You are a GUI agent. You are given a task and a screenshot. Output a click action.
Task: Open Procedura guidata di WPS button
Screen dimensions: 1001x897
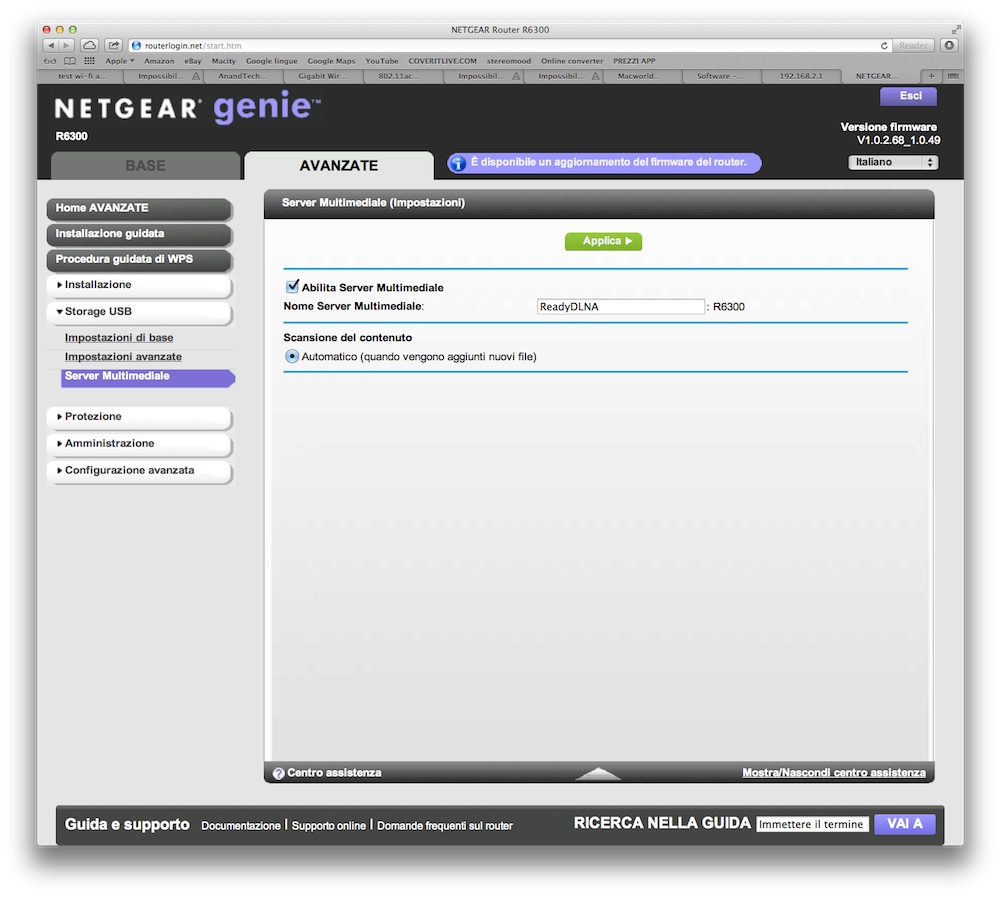click(139, 259)
